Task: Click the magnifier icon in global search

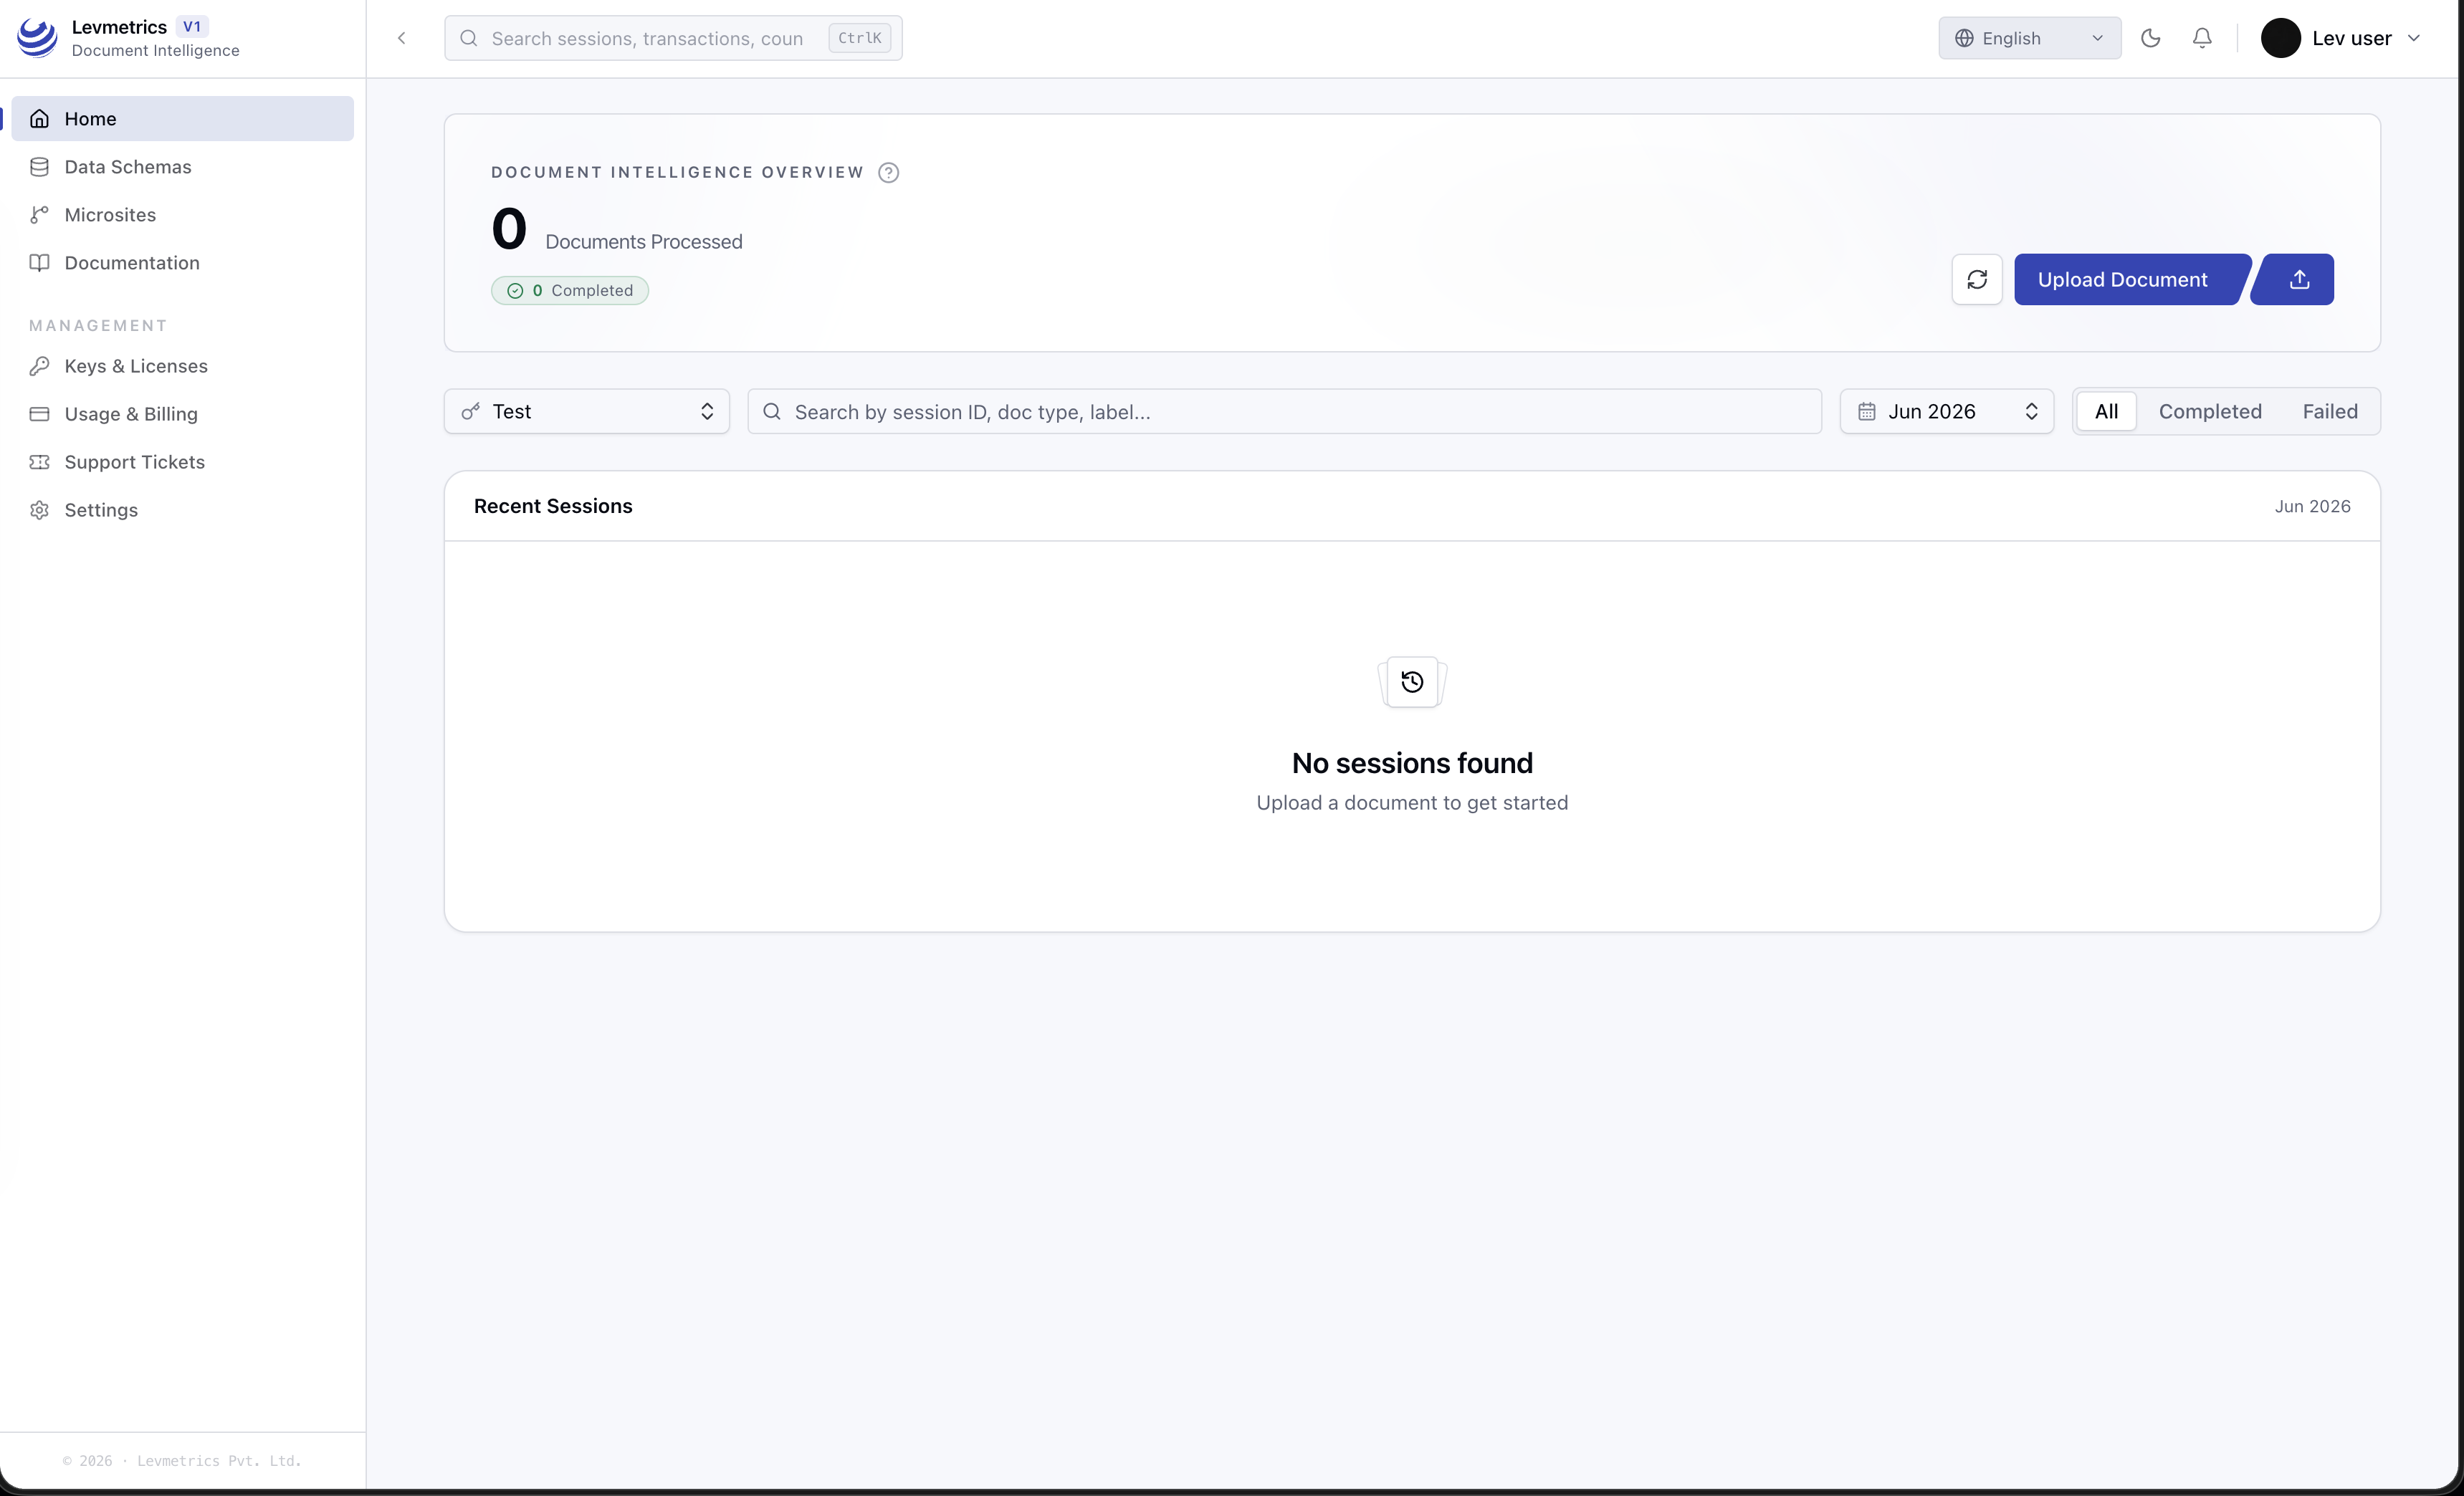Action: pos(468,38)
